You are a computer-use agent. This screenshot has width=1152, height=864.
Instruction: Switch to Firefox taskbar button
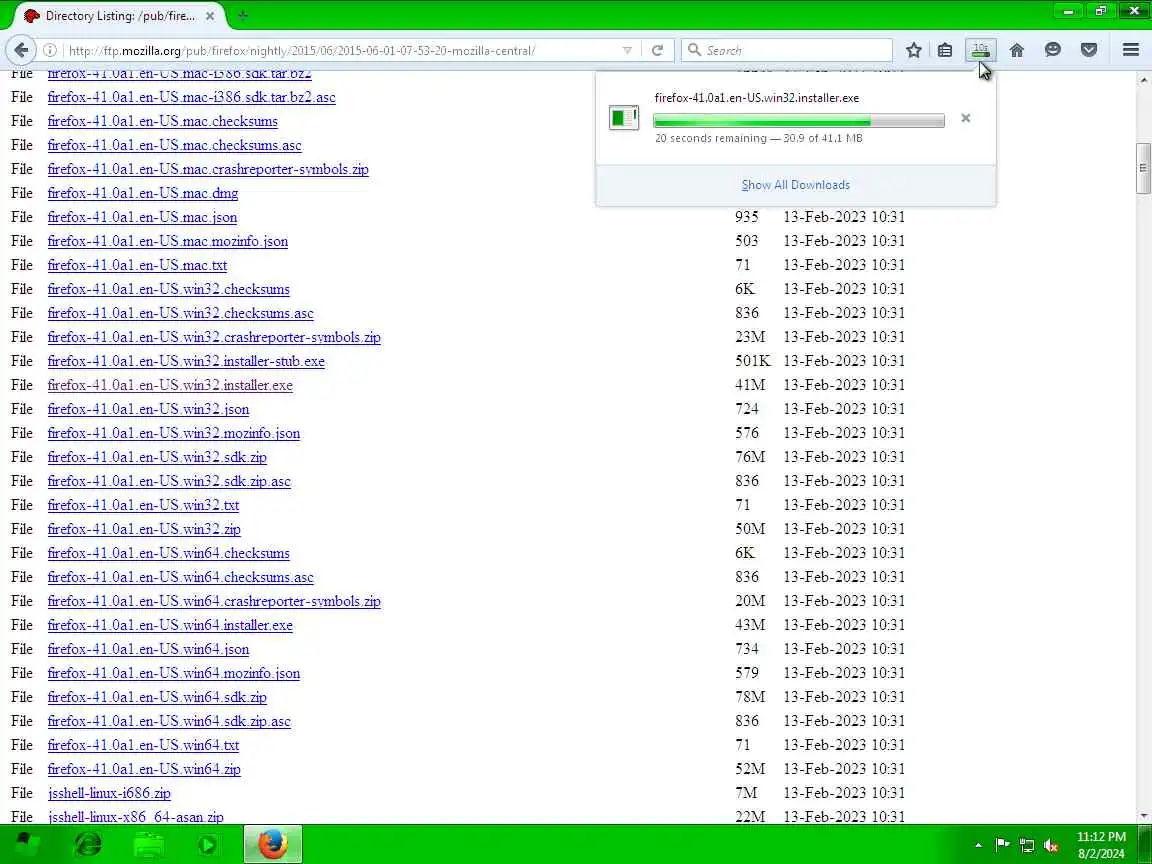273,844
